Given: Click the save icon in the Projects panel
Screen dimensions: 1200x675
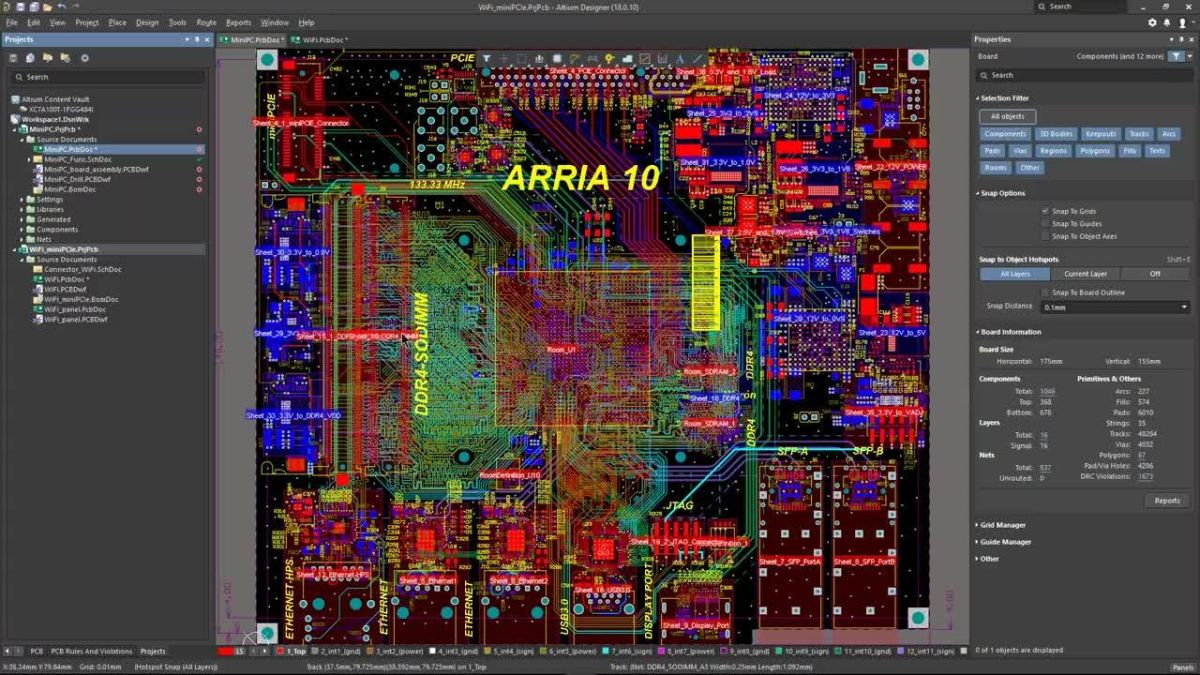Looking at the screenshot, I should (x=13, y=57).
